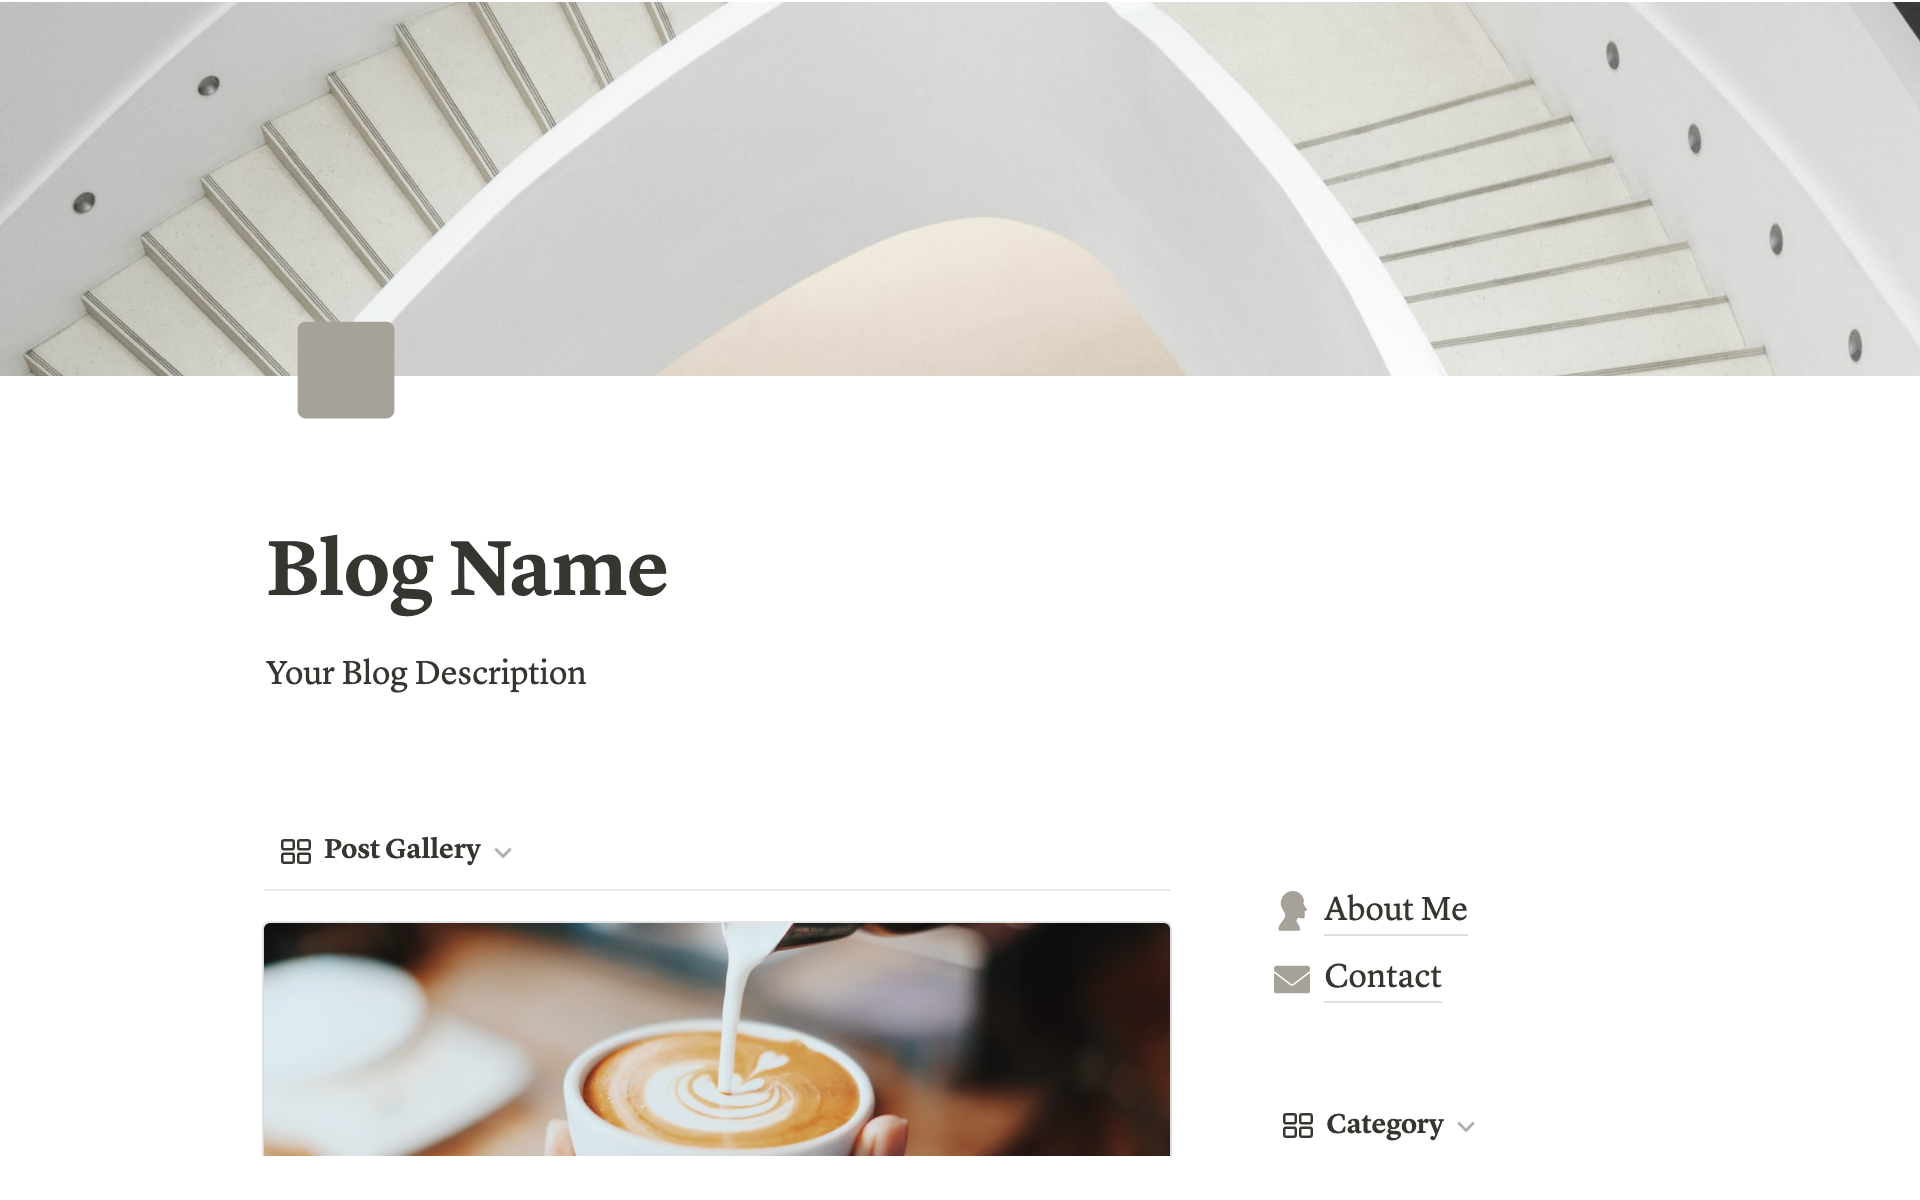This screenshot has height=1200, width=1920.
Task: Open the About Me section
Action: [1393, 908]
